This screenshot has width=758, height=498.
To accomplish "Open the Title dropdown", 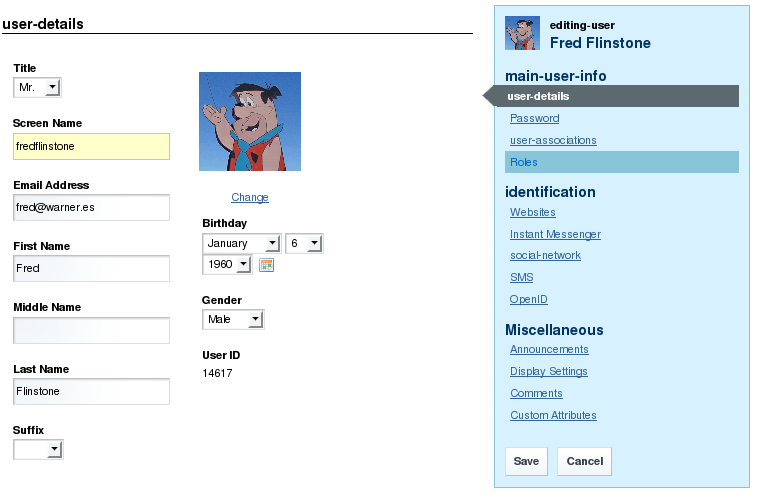I will click(x=38, y=88).
